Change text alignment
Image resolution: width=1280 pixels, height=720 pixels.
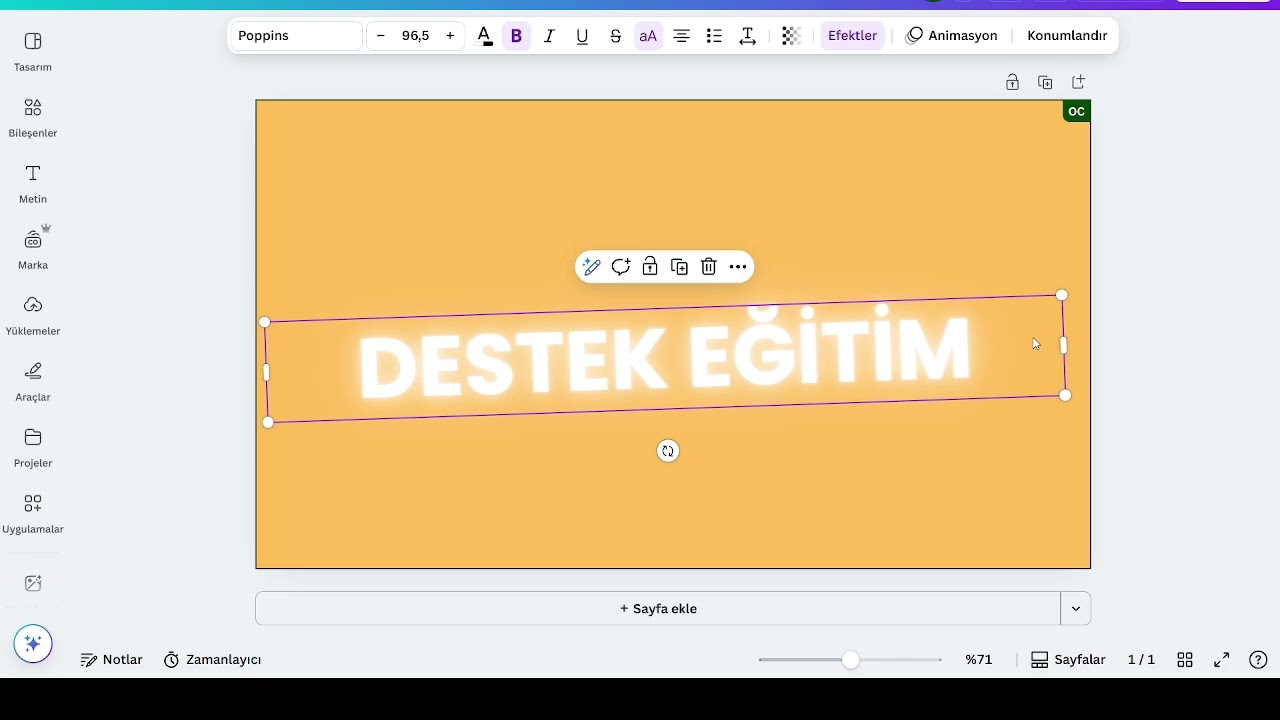click(x=681, y=36)
